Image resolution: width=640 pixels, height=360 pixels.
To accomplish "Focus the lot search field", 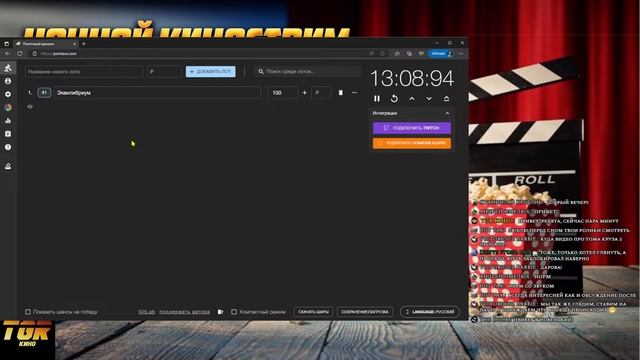I will 308,71.
